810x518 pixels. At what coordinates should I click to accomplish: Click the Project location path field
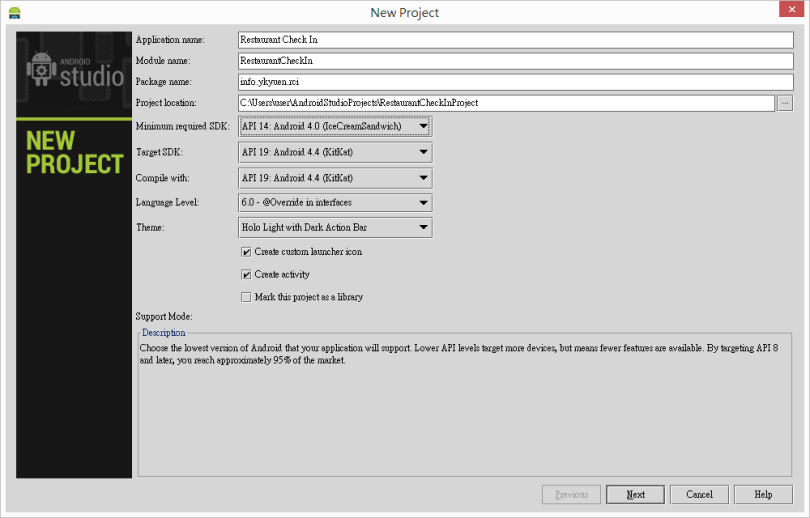505,103
